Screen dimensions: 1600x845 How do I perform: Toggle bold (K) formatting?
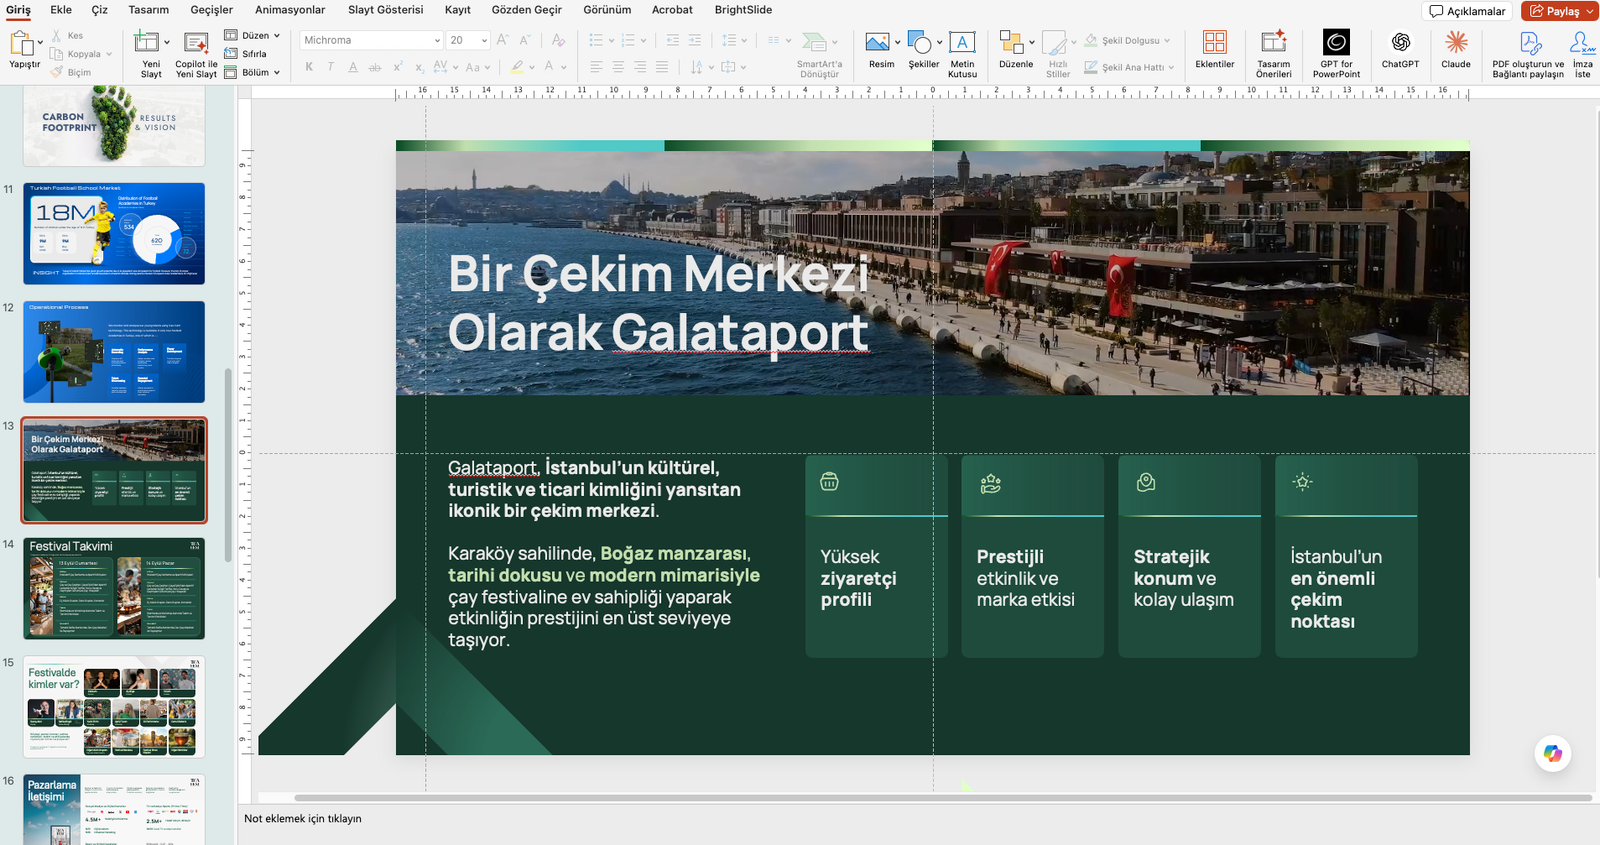tap(309, 67)
